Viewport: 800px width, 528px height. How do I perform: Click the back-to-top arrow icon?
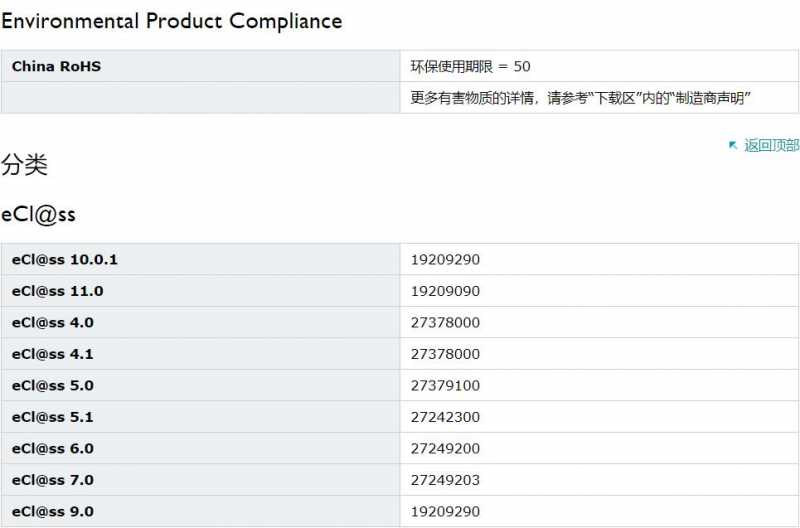[733, 145]
